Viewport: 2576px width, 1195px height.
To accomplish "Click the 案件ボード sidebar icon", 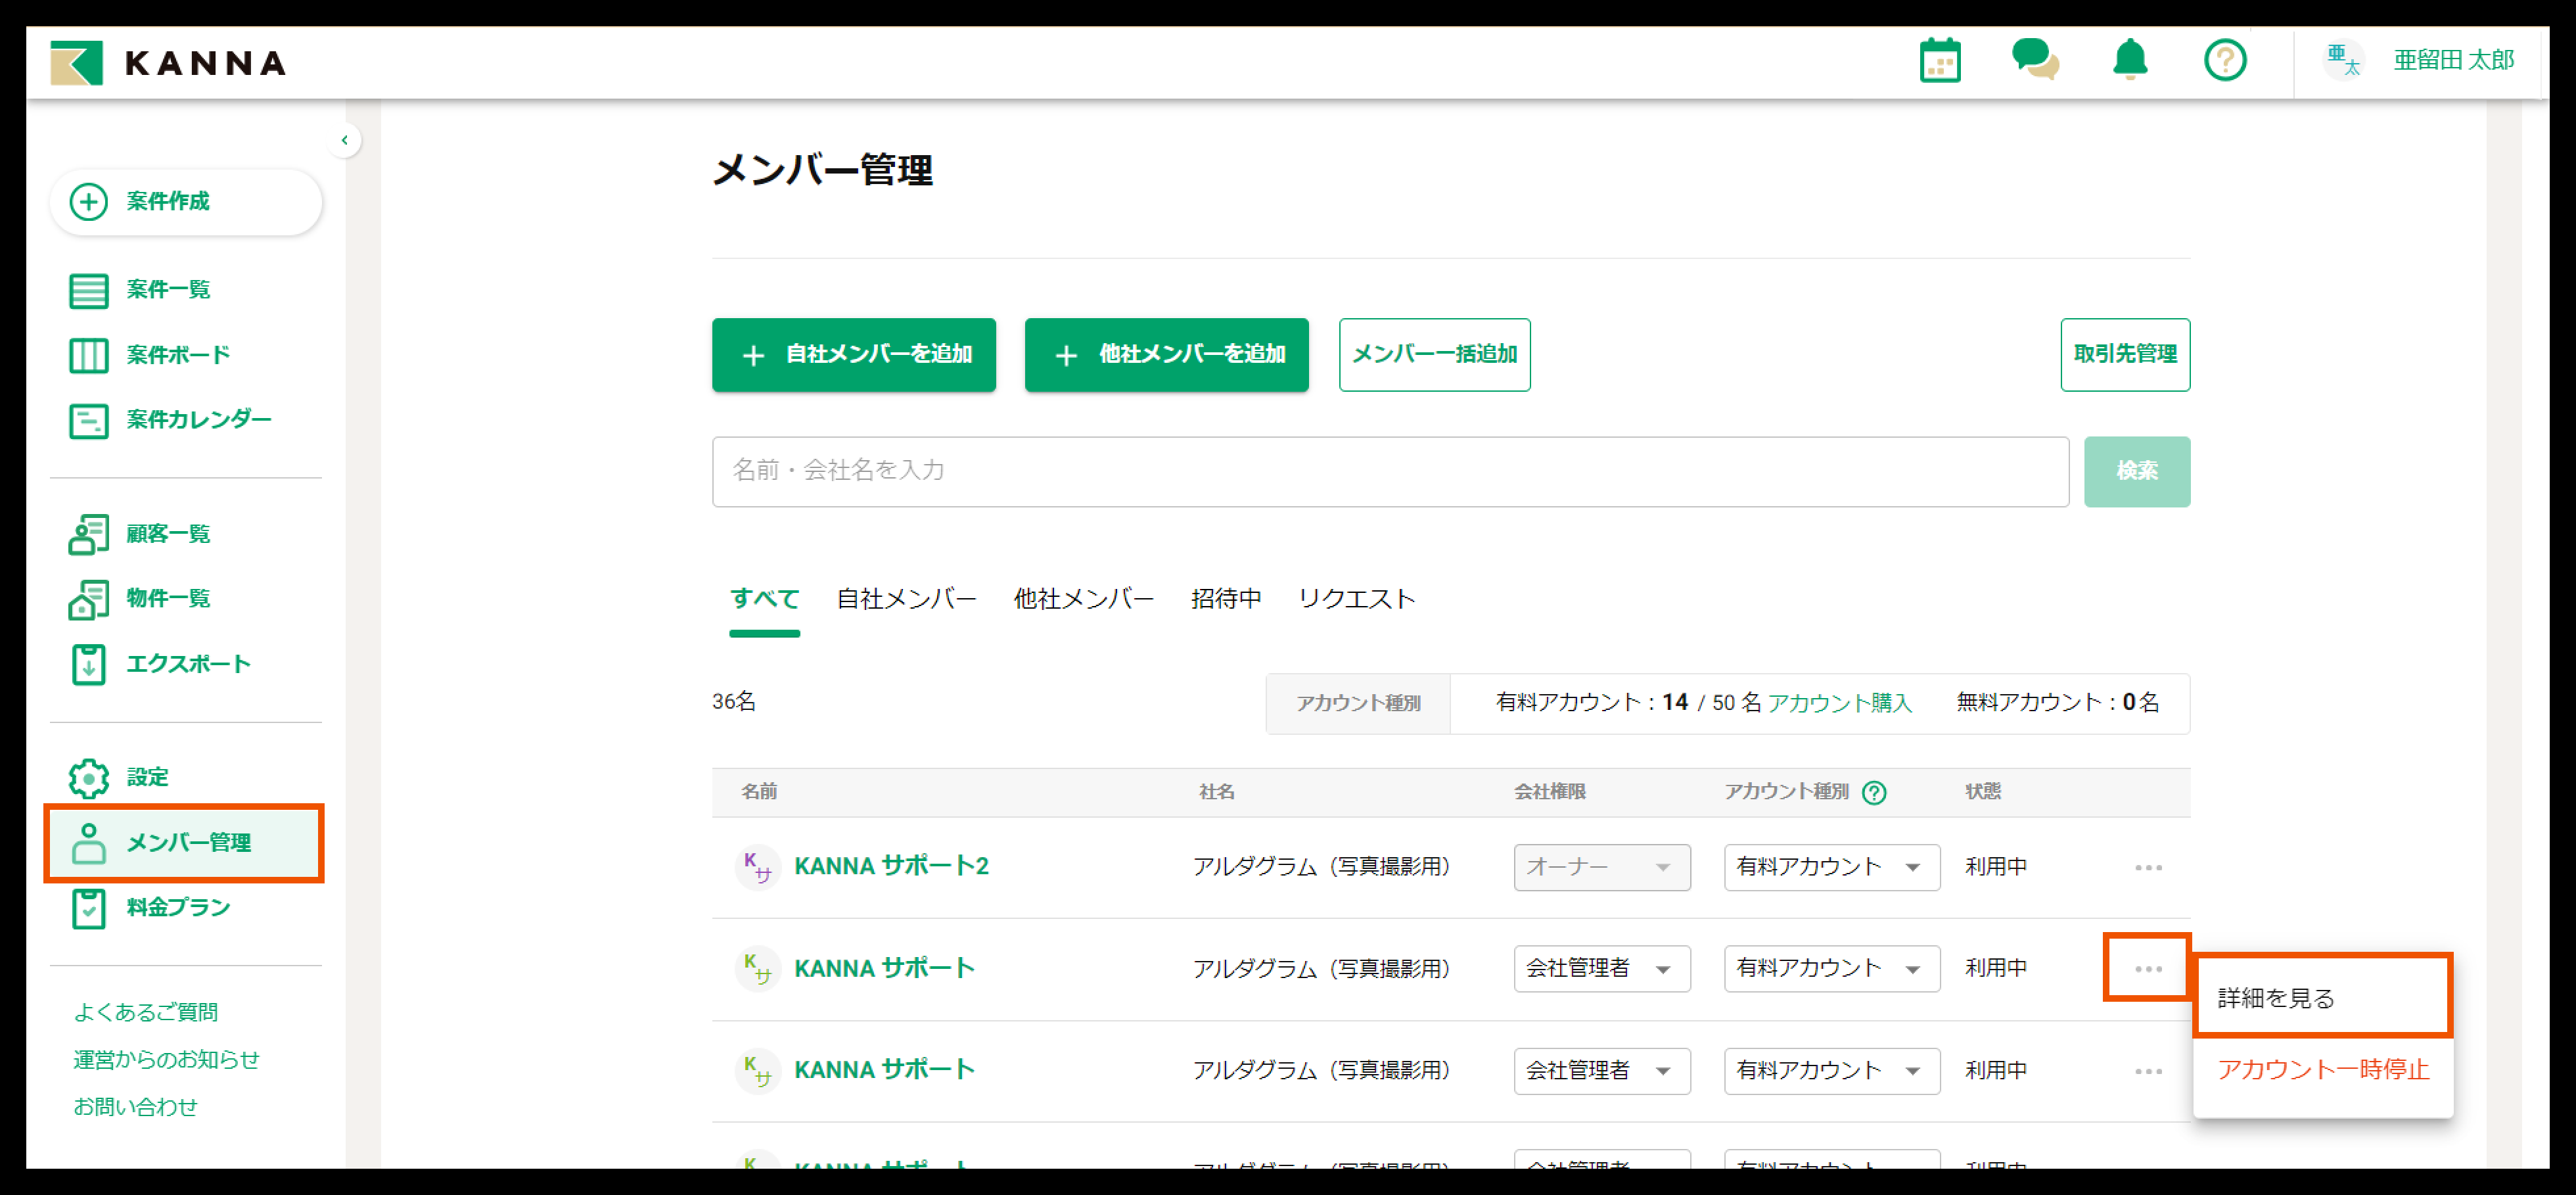I will coord(88,355).
